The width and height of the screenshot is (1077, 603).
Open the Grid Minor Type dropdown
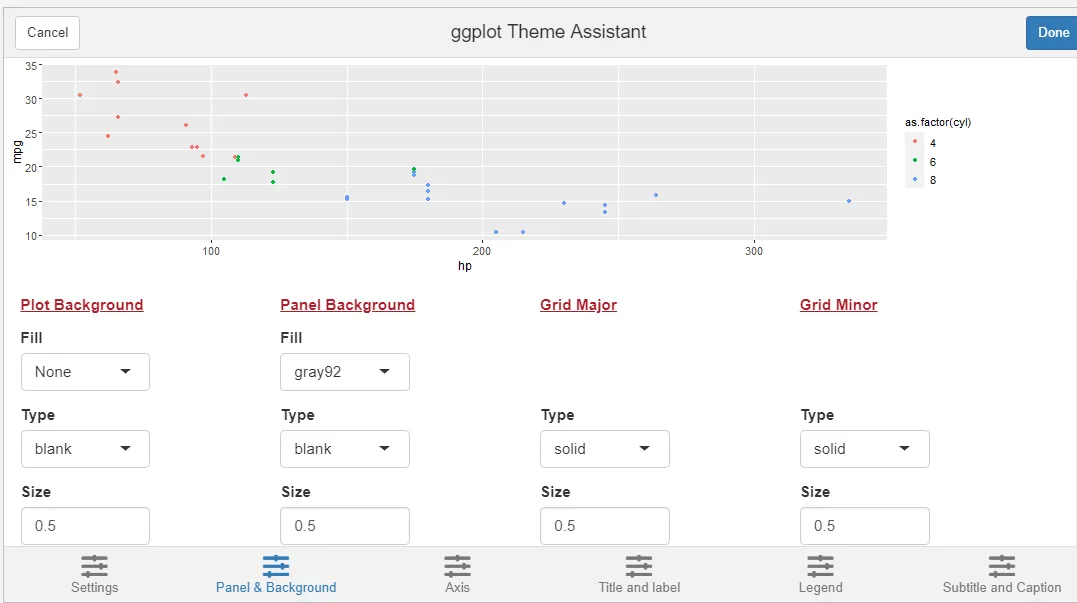click(x=865, y=449)
